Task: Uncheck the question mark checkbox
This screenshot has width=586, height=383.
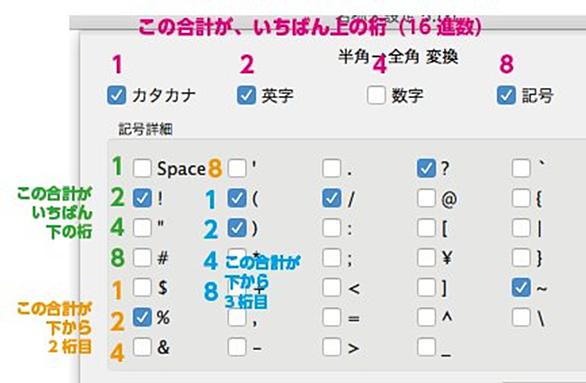Action: pyautogui.click(x=426, y=168)
